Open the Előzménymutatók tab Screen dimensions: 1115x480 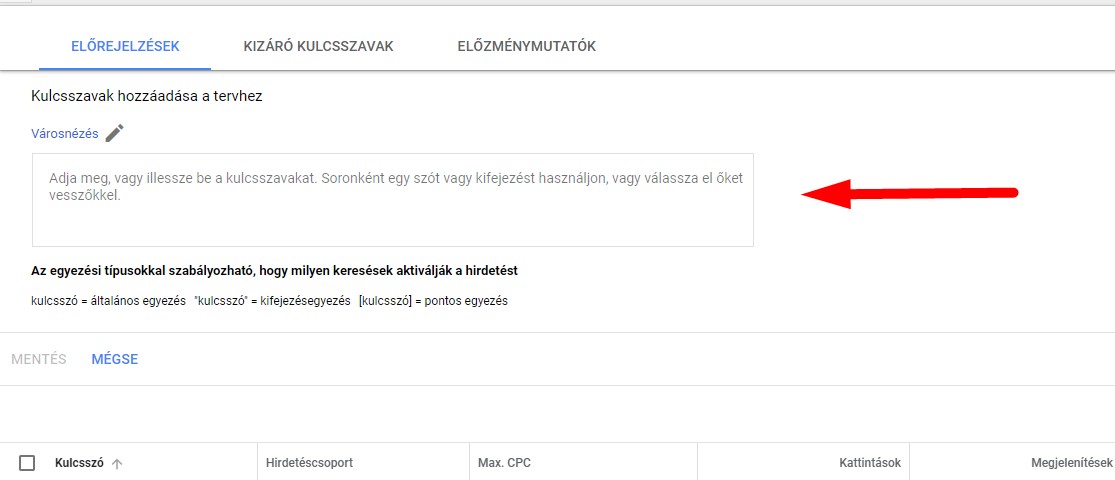coord(527,46)
